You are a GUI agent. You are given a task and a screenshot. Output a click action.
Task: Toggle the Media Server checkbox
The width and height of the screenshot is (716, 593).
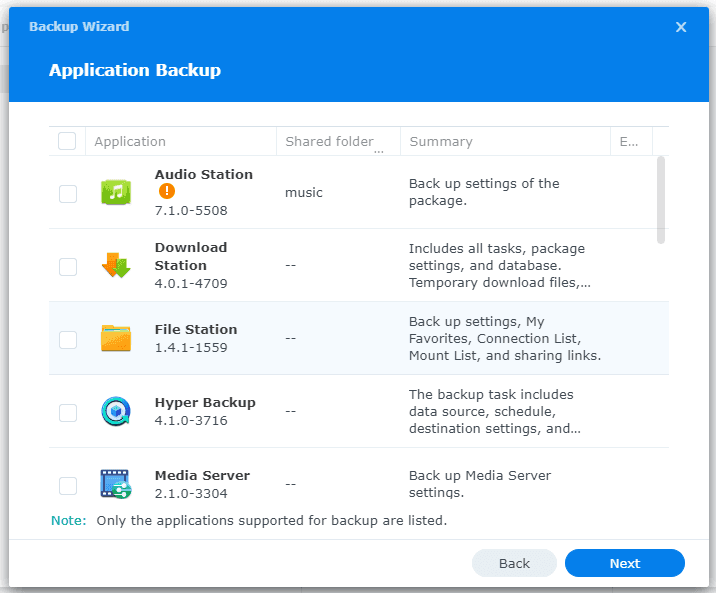pyautogui.click(x=68, y=485)
